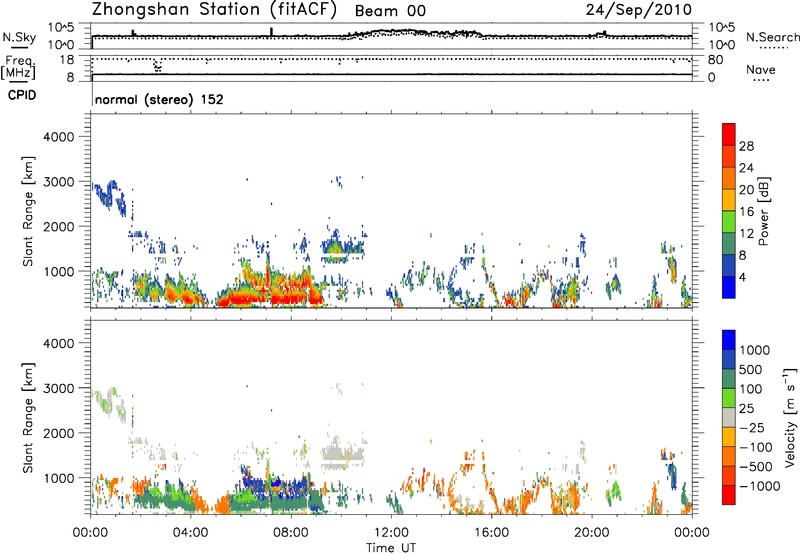Click the '18' tick on frequency axis
Image resolution: width=800 pixels, height=554 pixels.
[67, 60]
